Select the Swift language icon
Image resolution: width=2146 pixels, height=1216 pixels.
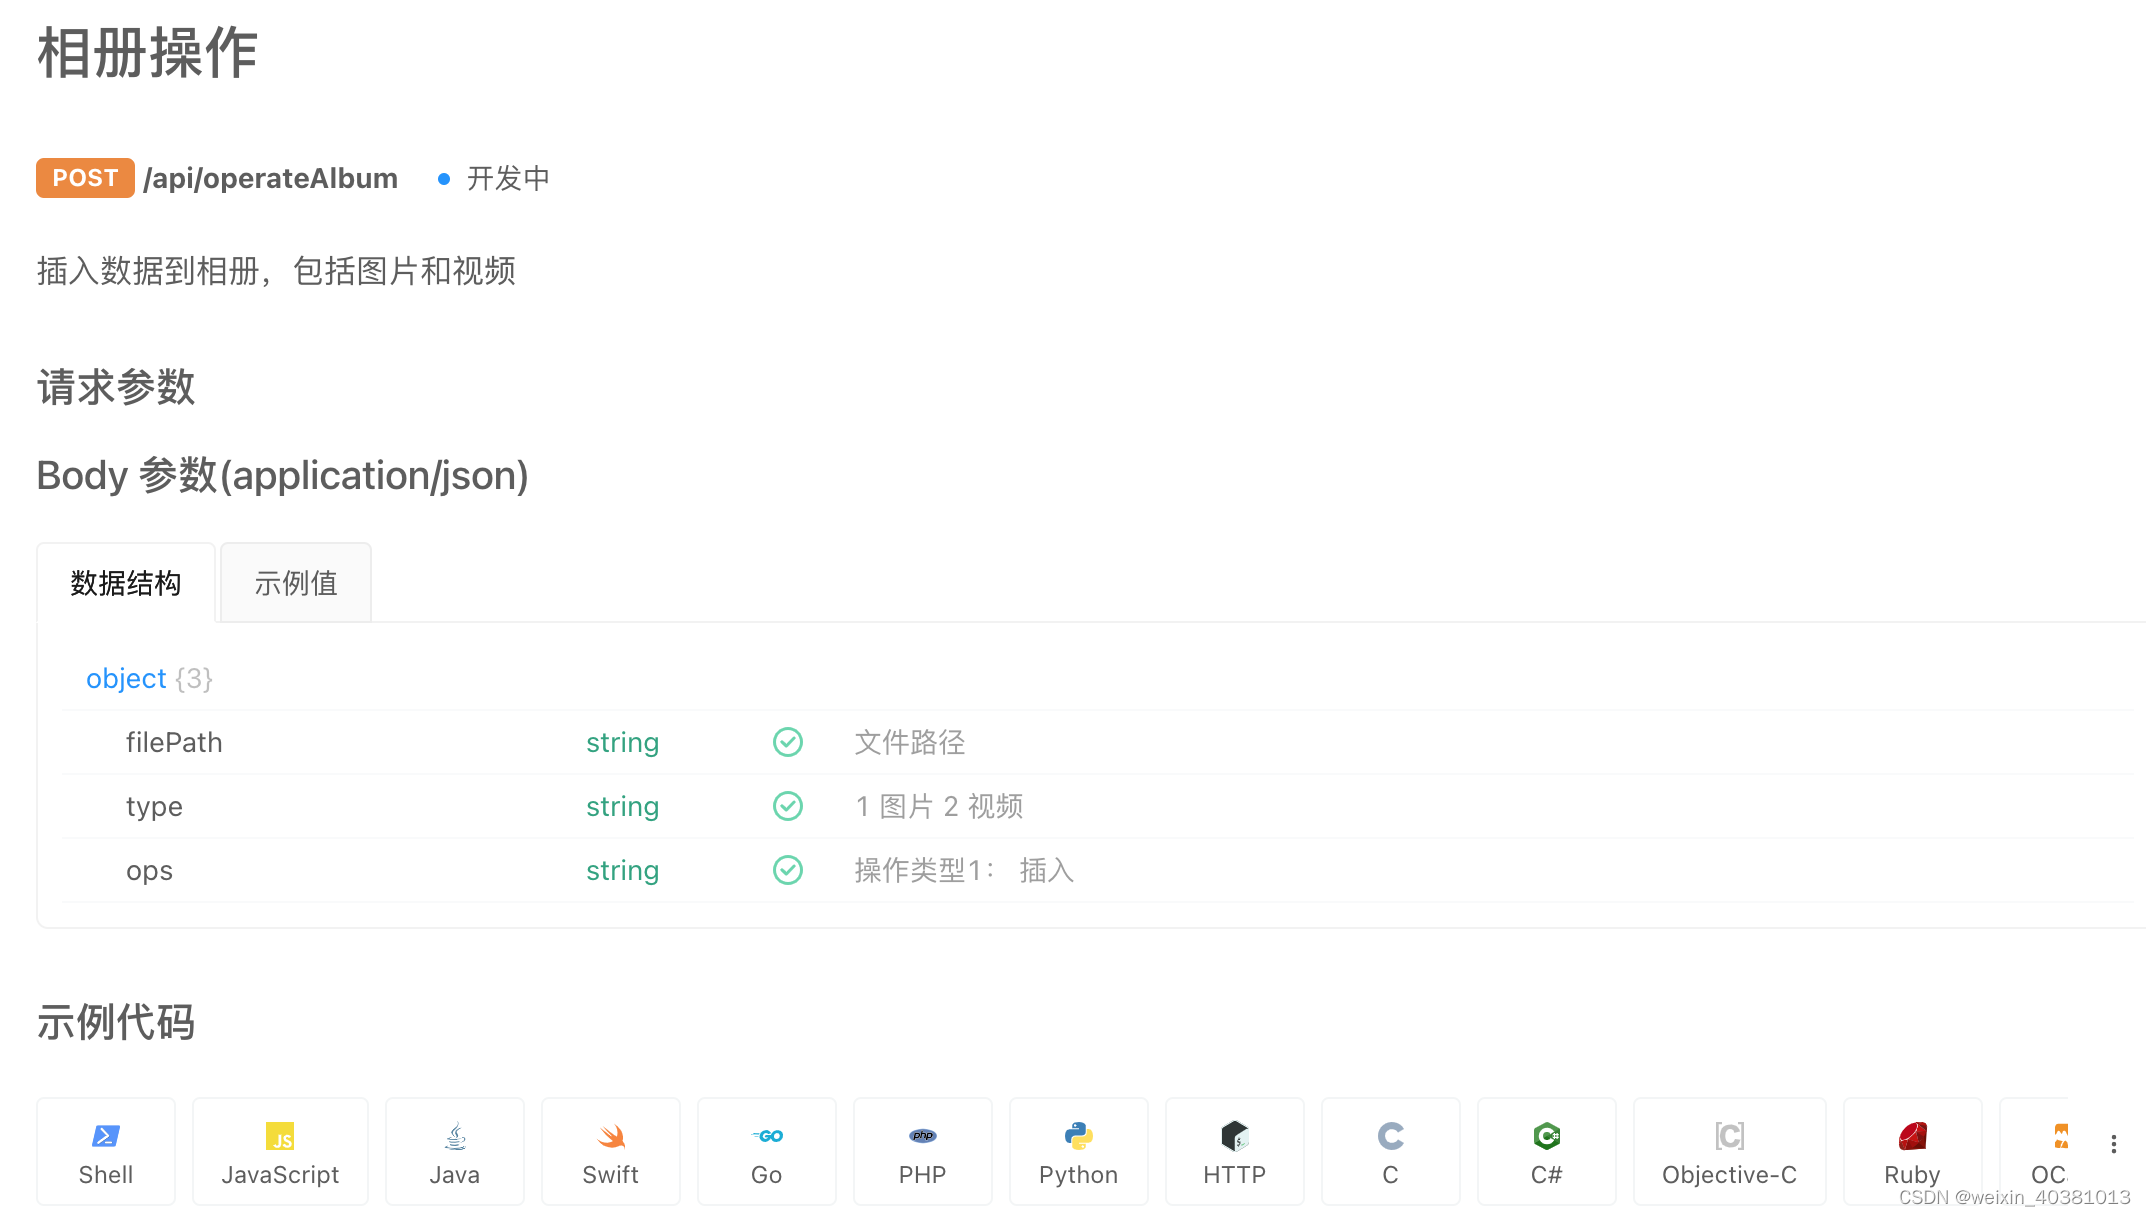[610, 1151]
